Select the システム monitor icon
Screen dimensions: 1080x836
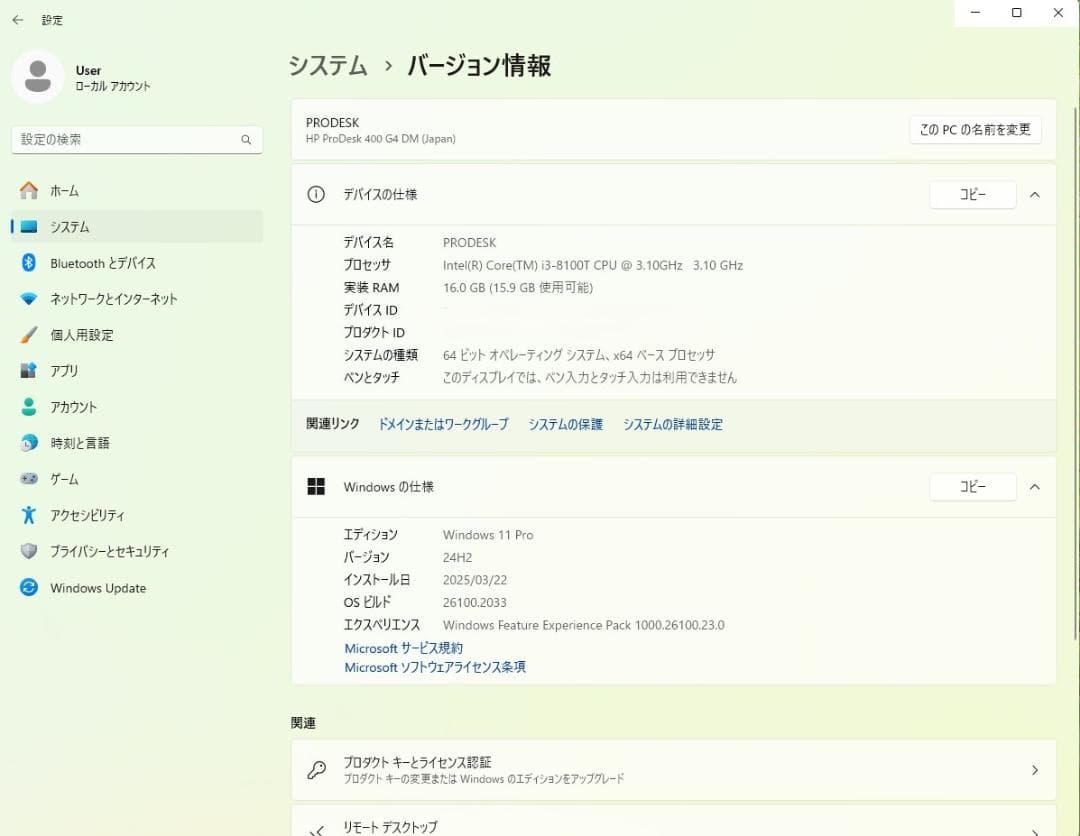(29, 227)
